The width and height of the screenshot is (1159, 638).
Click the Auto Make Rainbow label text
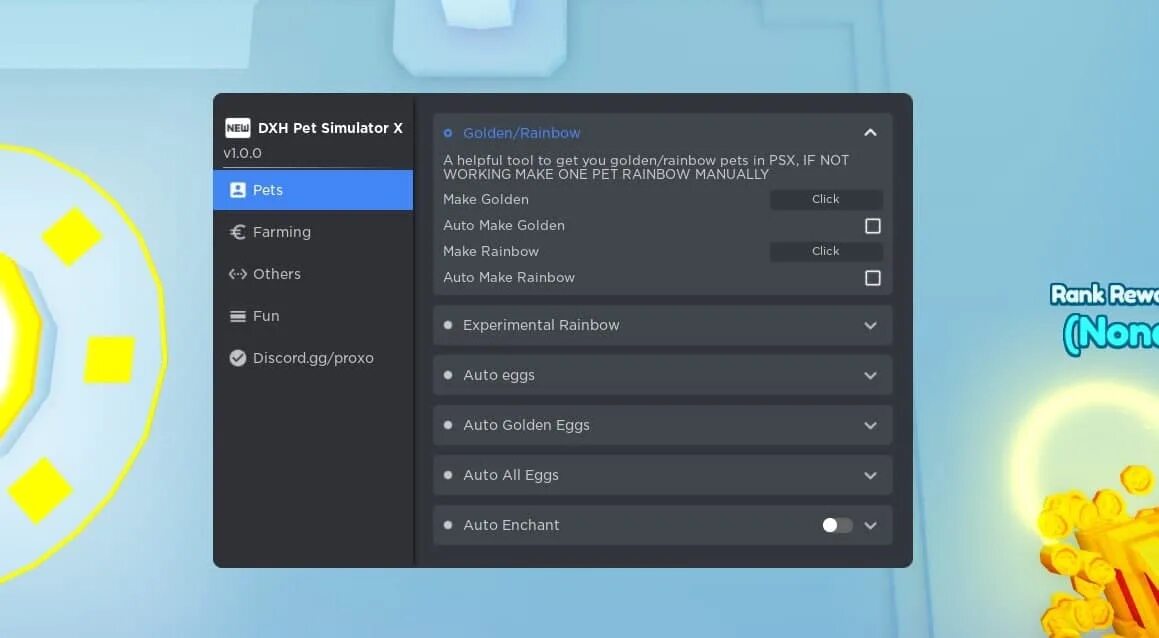pyautogui.click(x=509, y=277)
